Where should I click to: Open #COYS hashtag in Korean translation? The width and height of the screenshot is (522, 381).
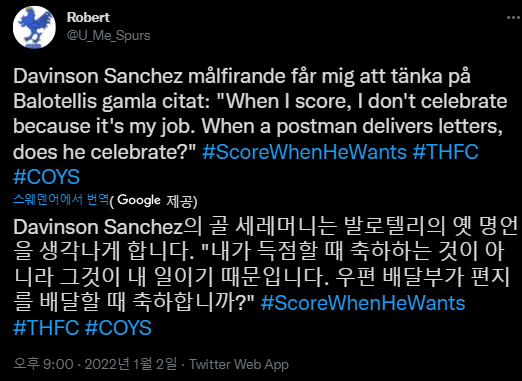pos(118,328)
